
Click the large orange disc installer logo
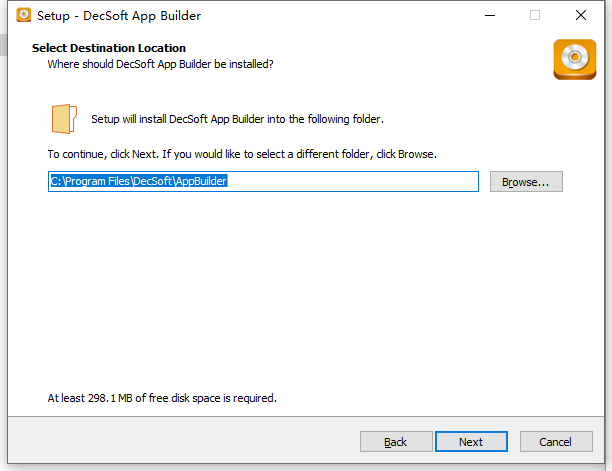tap(575, 59)
